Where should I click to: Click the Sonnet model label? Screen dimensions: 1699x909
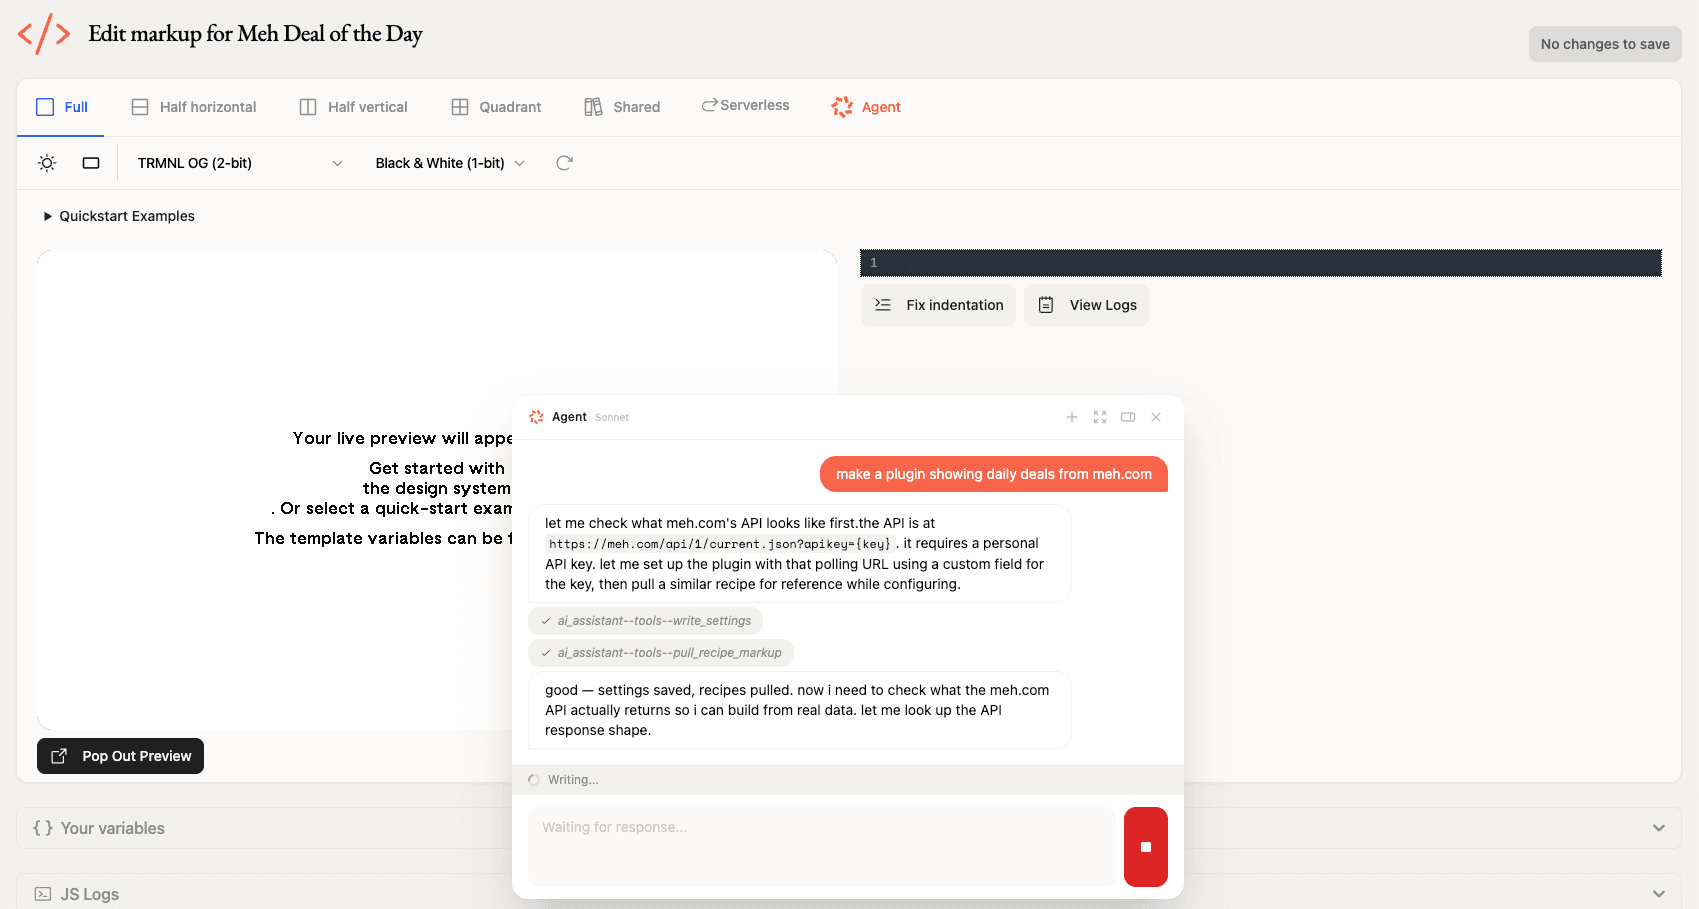612,418
